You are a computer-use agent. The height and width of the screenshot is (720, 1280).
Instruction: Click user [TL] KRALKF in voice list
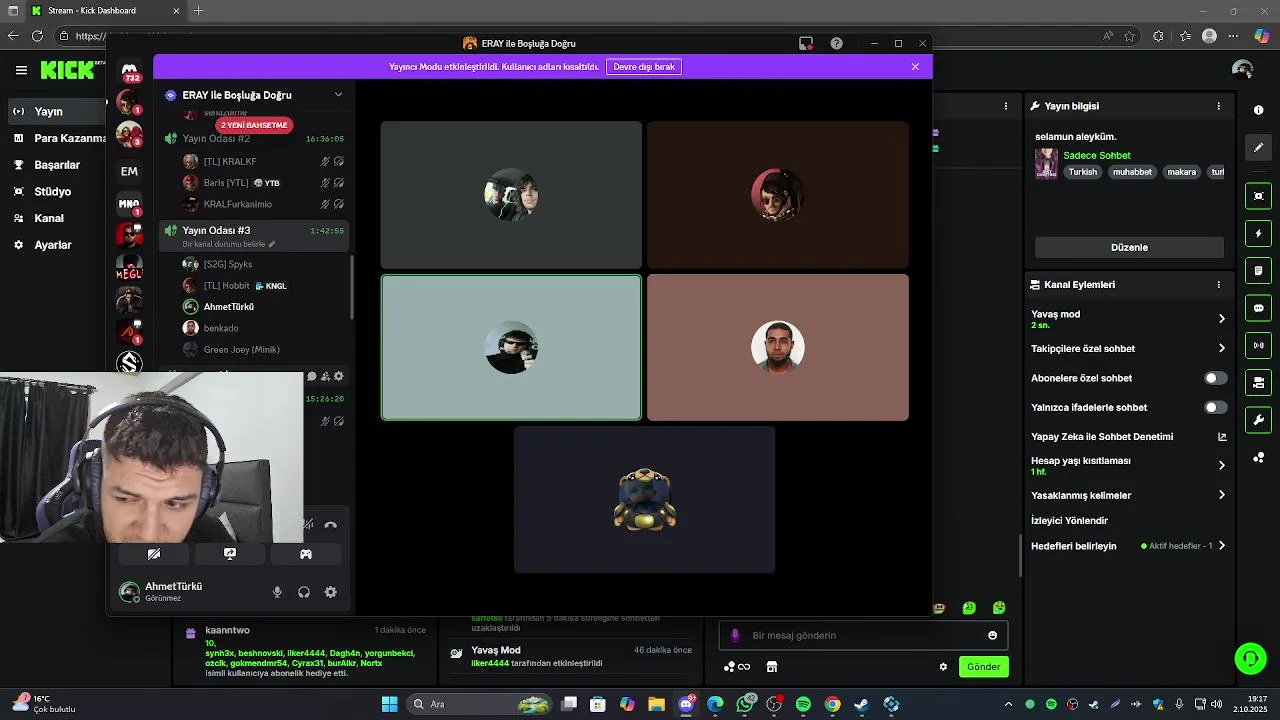(230, 161)
